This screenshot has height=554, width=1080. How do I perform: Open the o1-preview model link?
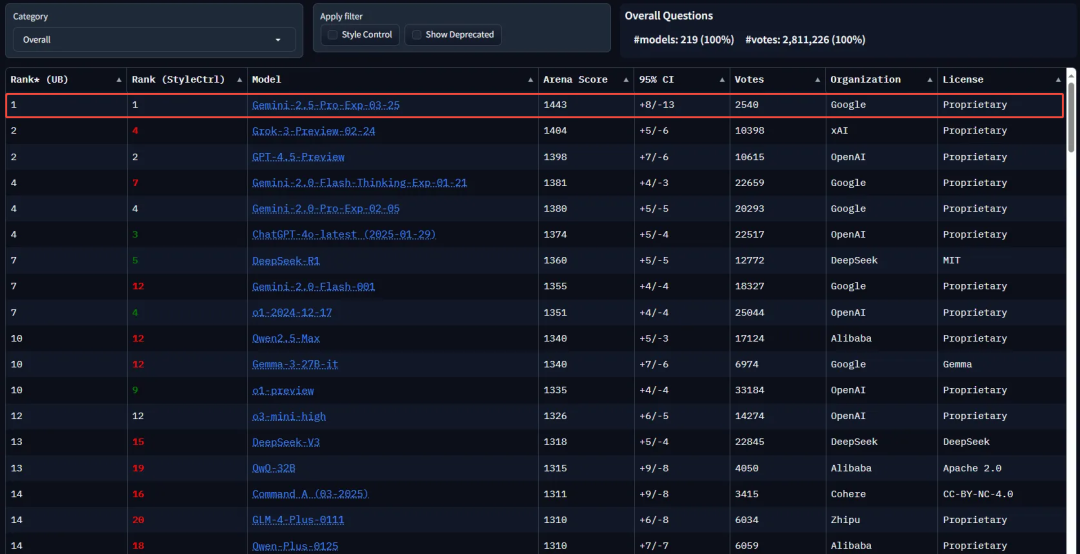(x=283, y=391)
